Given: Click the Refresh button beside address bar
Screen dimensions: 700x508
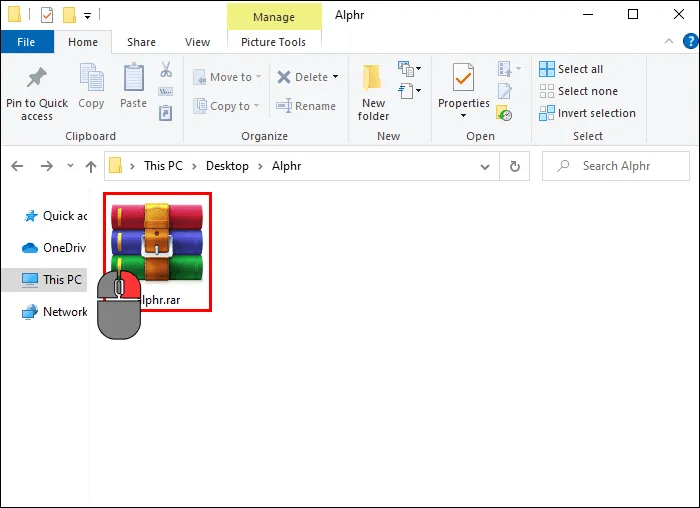Looking at the screenshot, I should point(515,166).
